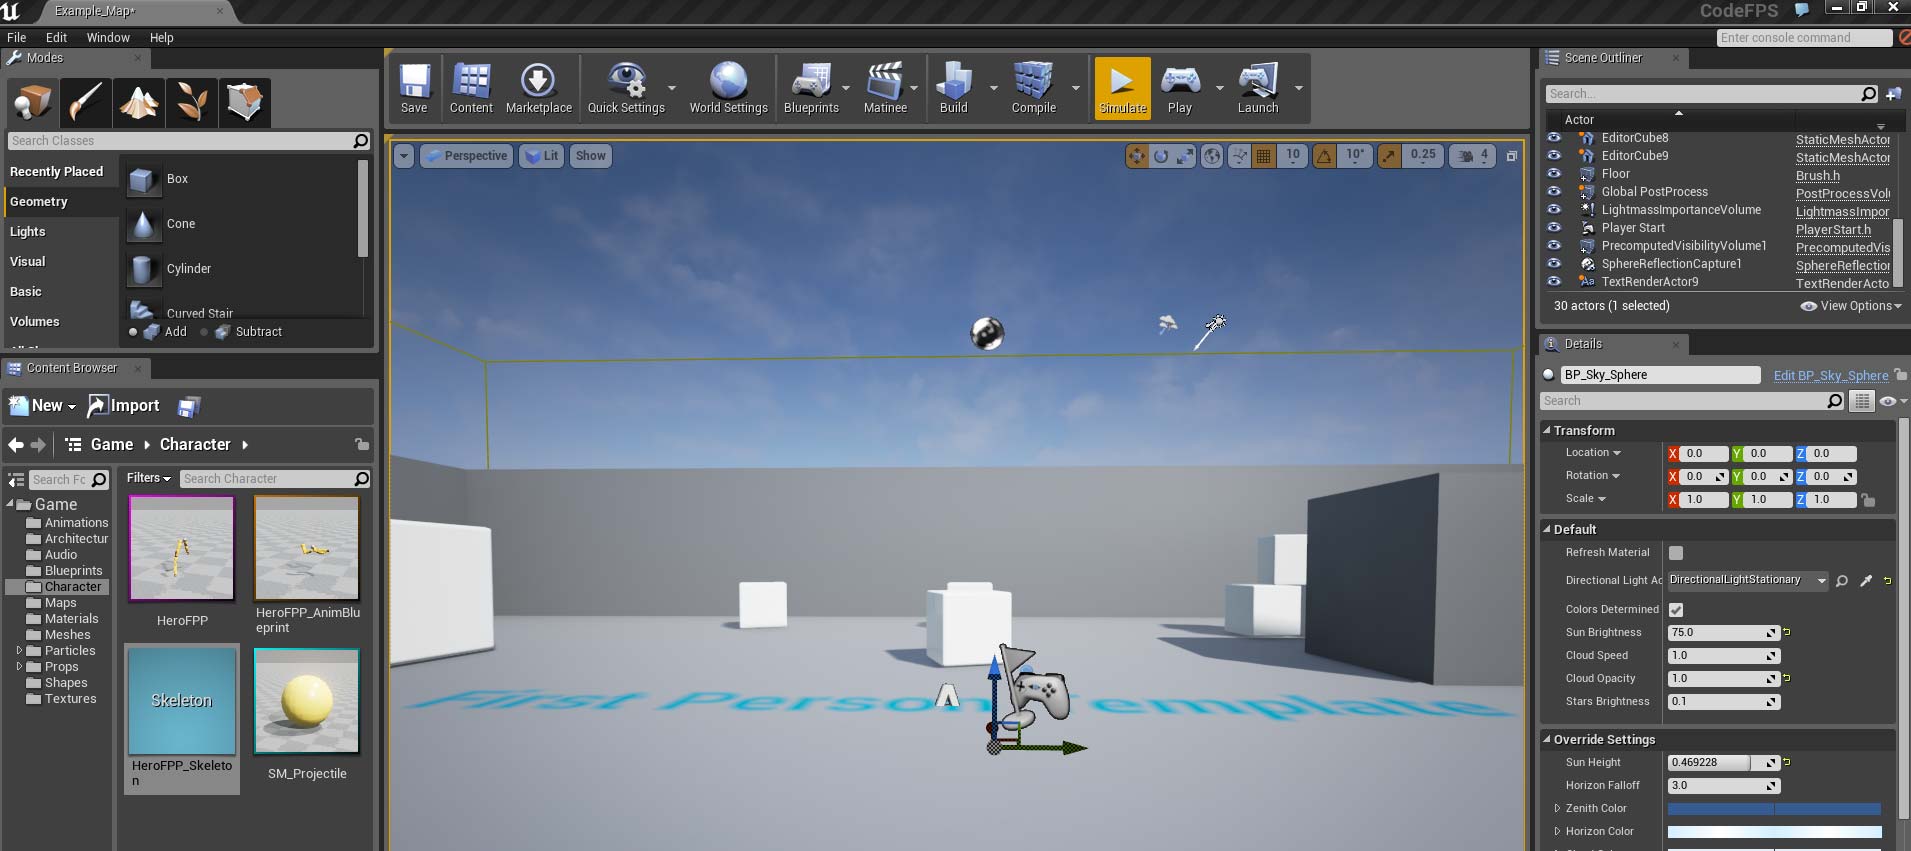The width and height of the screenshot is (1911, 851).
Task: Open the PlayerStart.h link
Action: coord(1833,230)
